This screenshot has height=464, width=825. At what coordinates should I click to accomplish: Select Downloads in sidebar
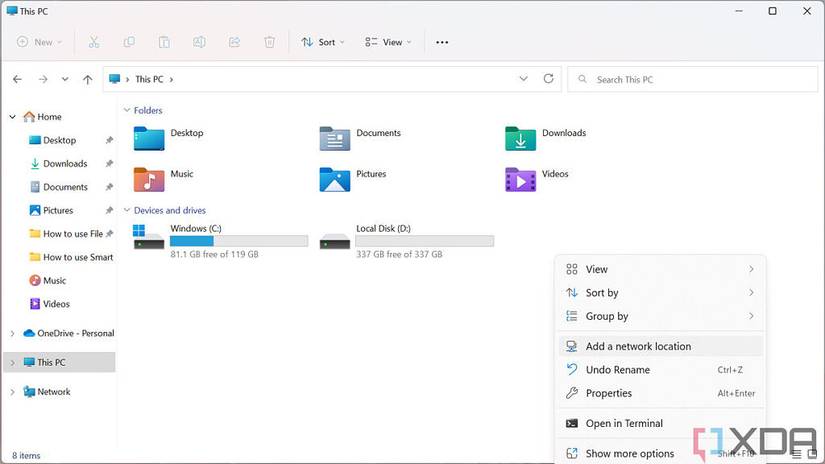coord(65,164)
